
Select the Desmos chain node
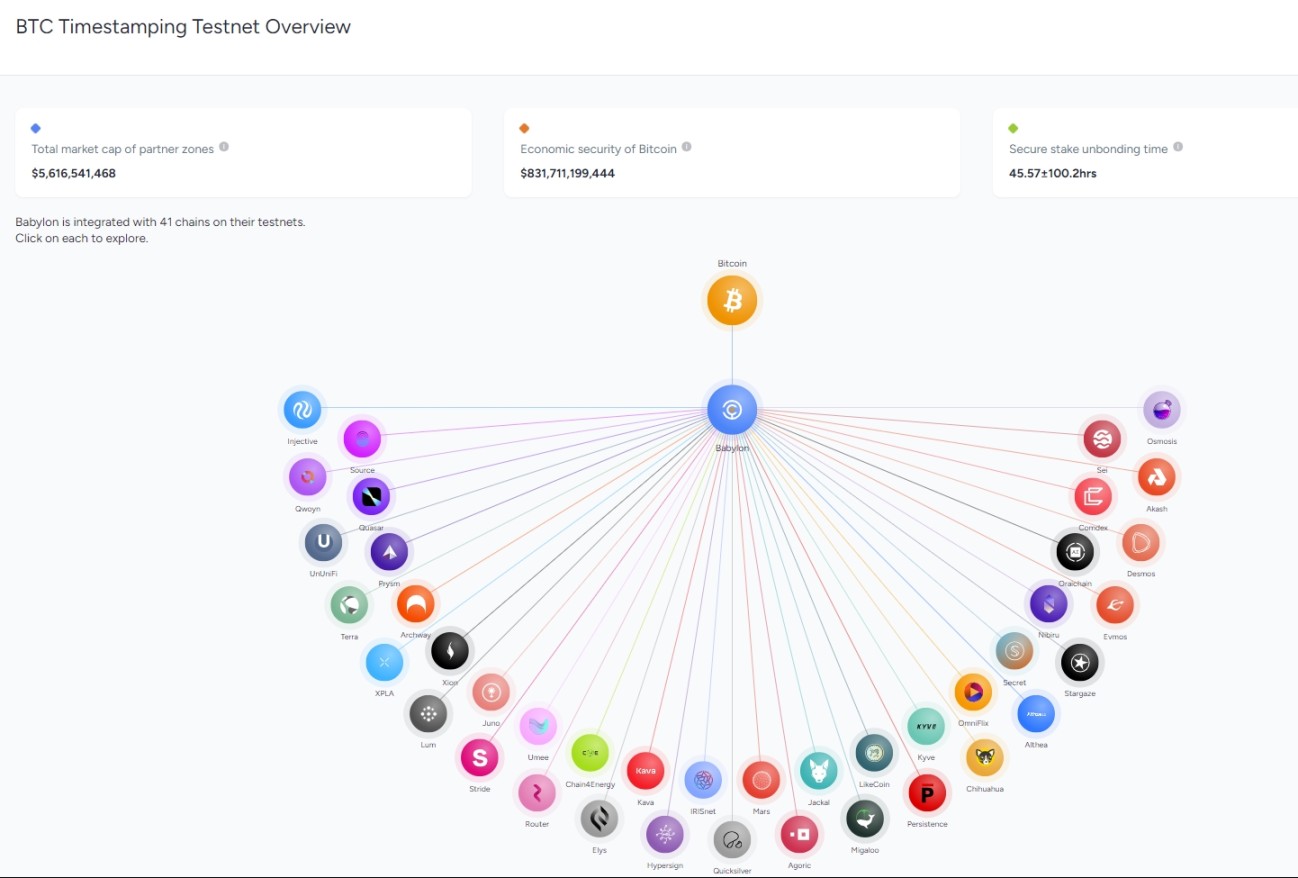[x=1141, y=543]
